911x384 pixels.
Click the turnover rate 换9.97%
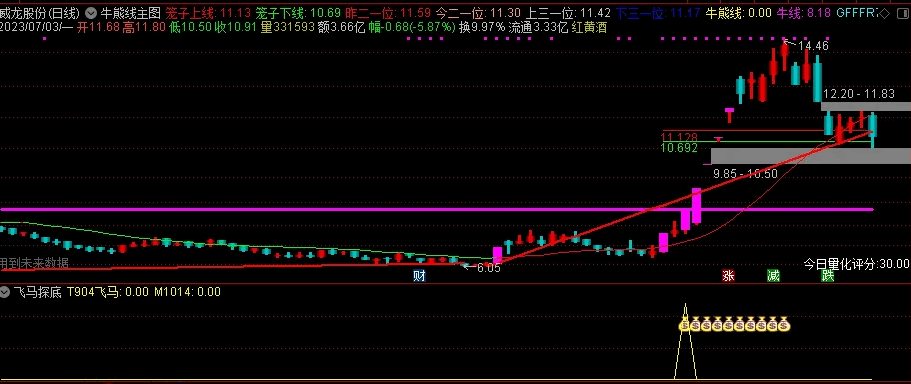[x=482, y=27]
